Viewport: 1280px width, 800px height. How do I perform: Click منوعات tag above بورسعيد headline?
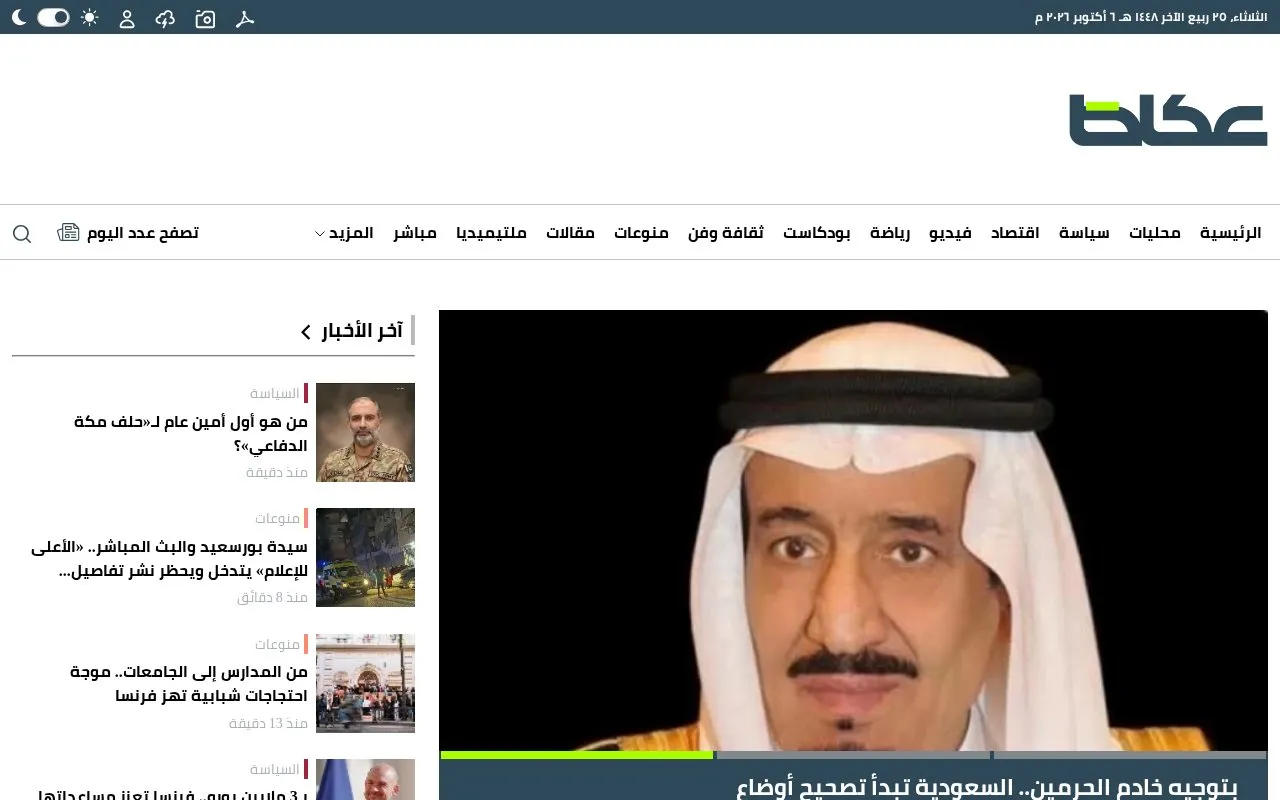click(277, 518)
